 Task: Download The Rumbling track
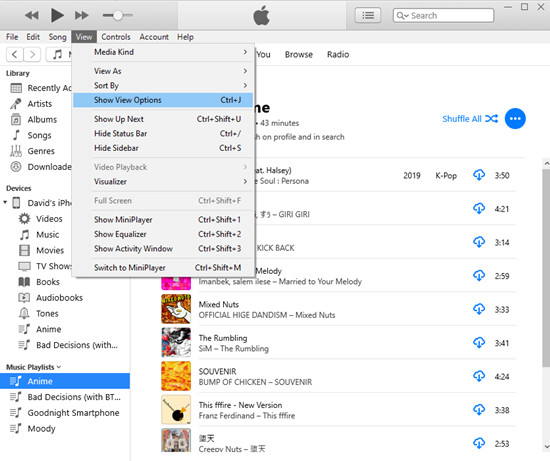click(x=479, y=343)
